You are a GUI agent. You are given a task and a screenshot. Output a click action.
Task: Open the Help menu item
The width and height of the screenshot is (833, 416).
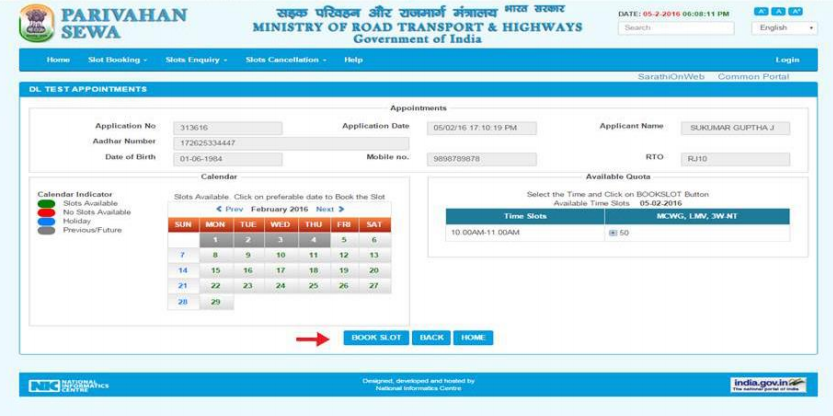[353, 60]
